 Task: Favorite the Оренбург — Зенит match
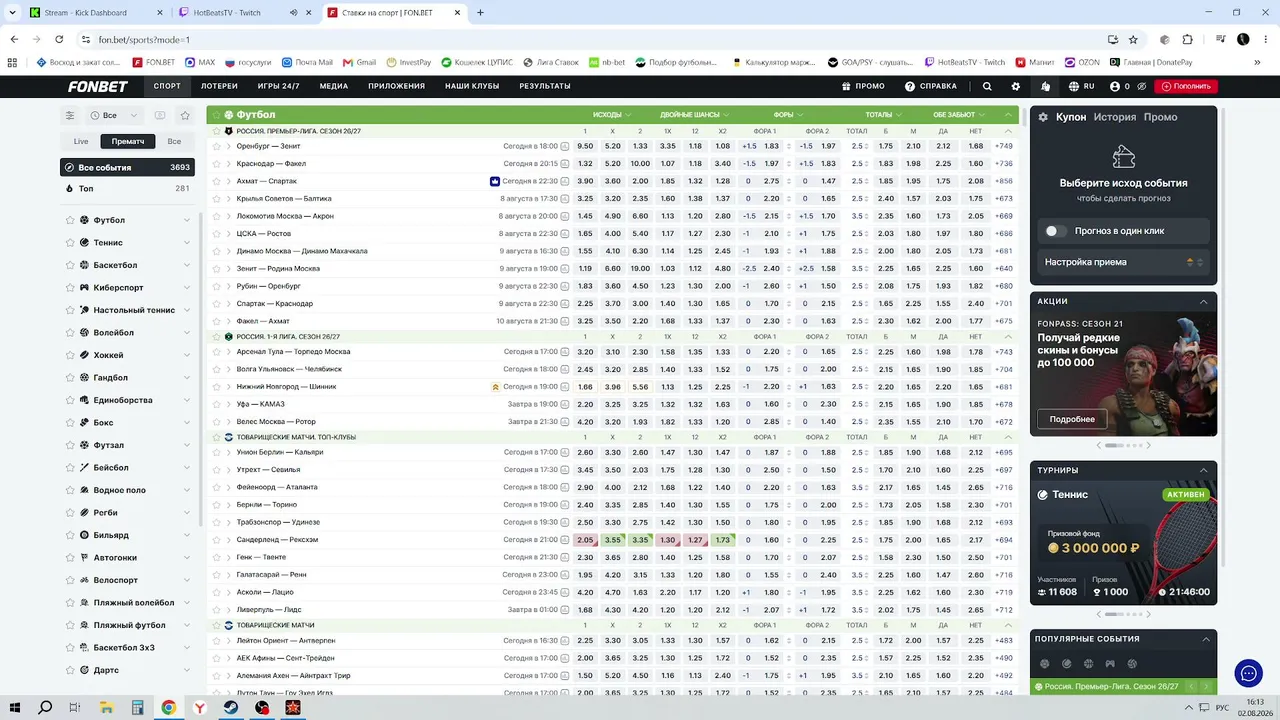215,146
